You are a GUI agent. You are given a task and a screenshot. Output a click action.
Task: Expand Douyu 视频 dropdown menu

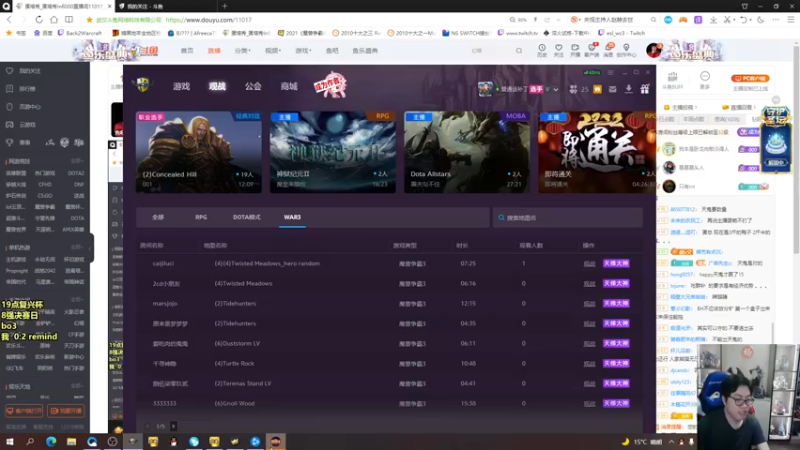tap(273, 51)
